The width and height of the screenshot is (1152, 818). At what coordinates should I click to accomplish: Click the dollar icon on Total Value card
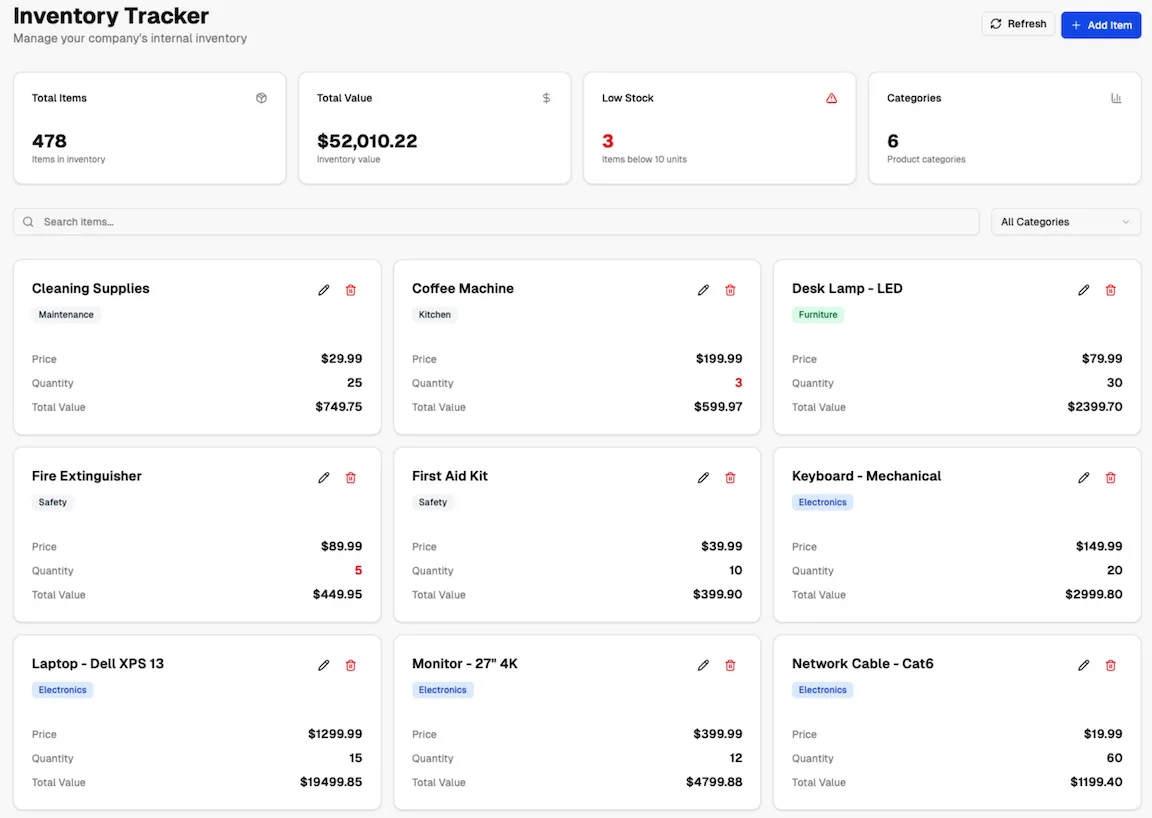tap(546, 98)
